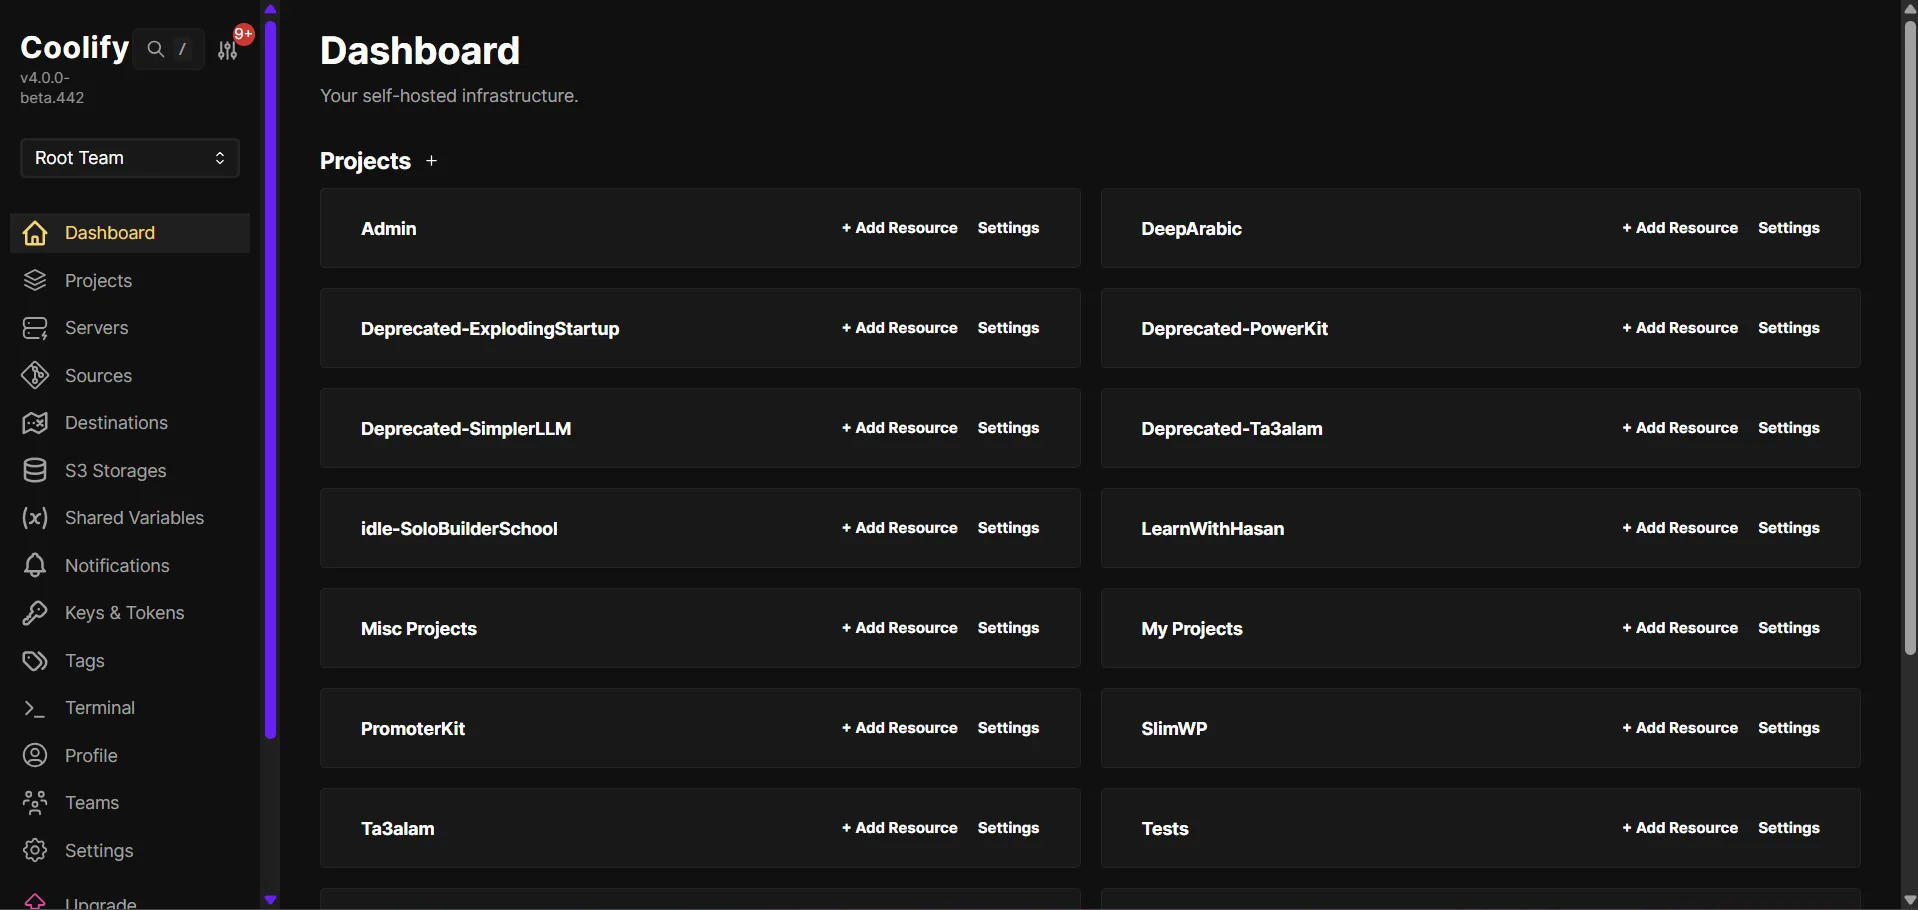Image resolution: width=1918 pixels, height=910 pixels.
Task: Click the Terminal prompt icon
Action: point(35,708)
